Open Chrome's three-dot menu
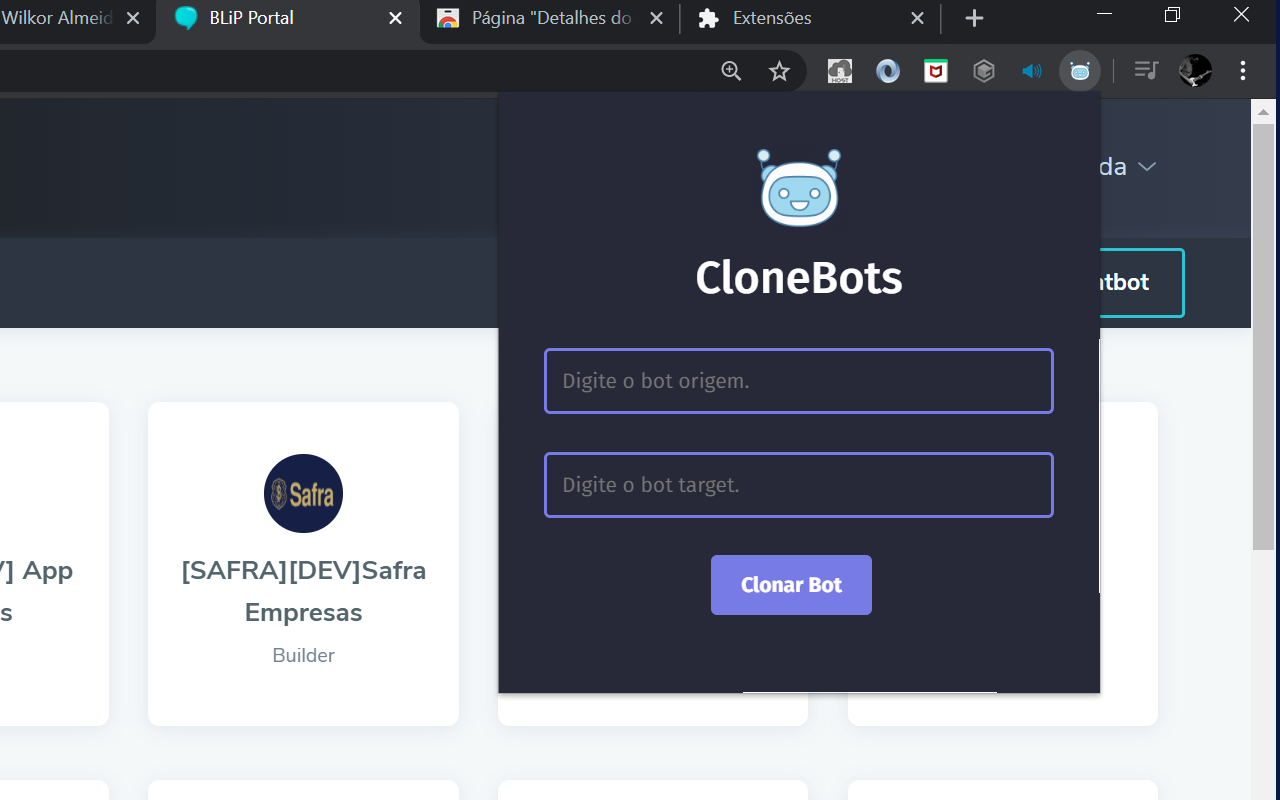 point(1242,71)
